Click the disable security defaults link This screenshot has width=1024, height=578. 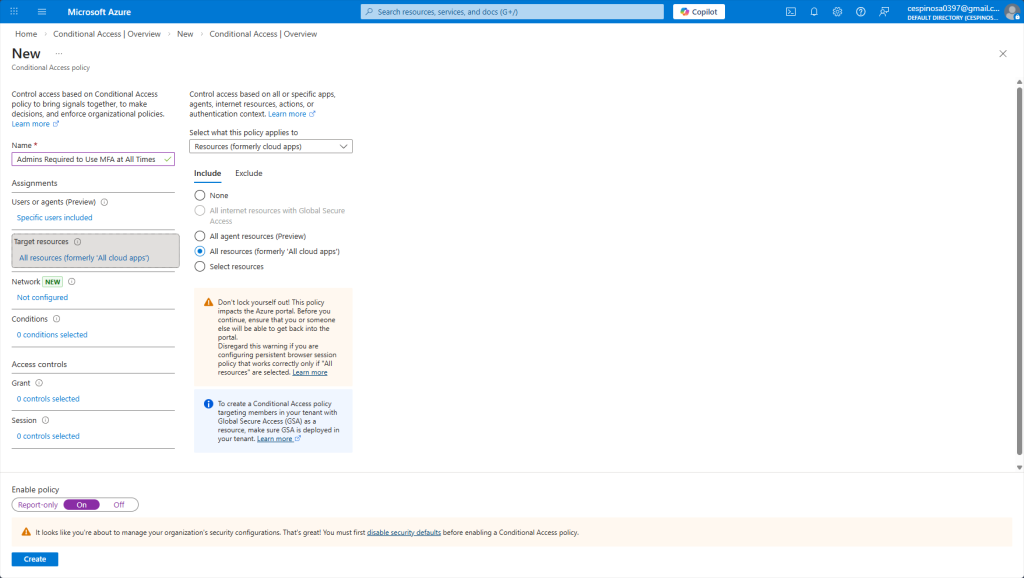[403, 533]
